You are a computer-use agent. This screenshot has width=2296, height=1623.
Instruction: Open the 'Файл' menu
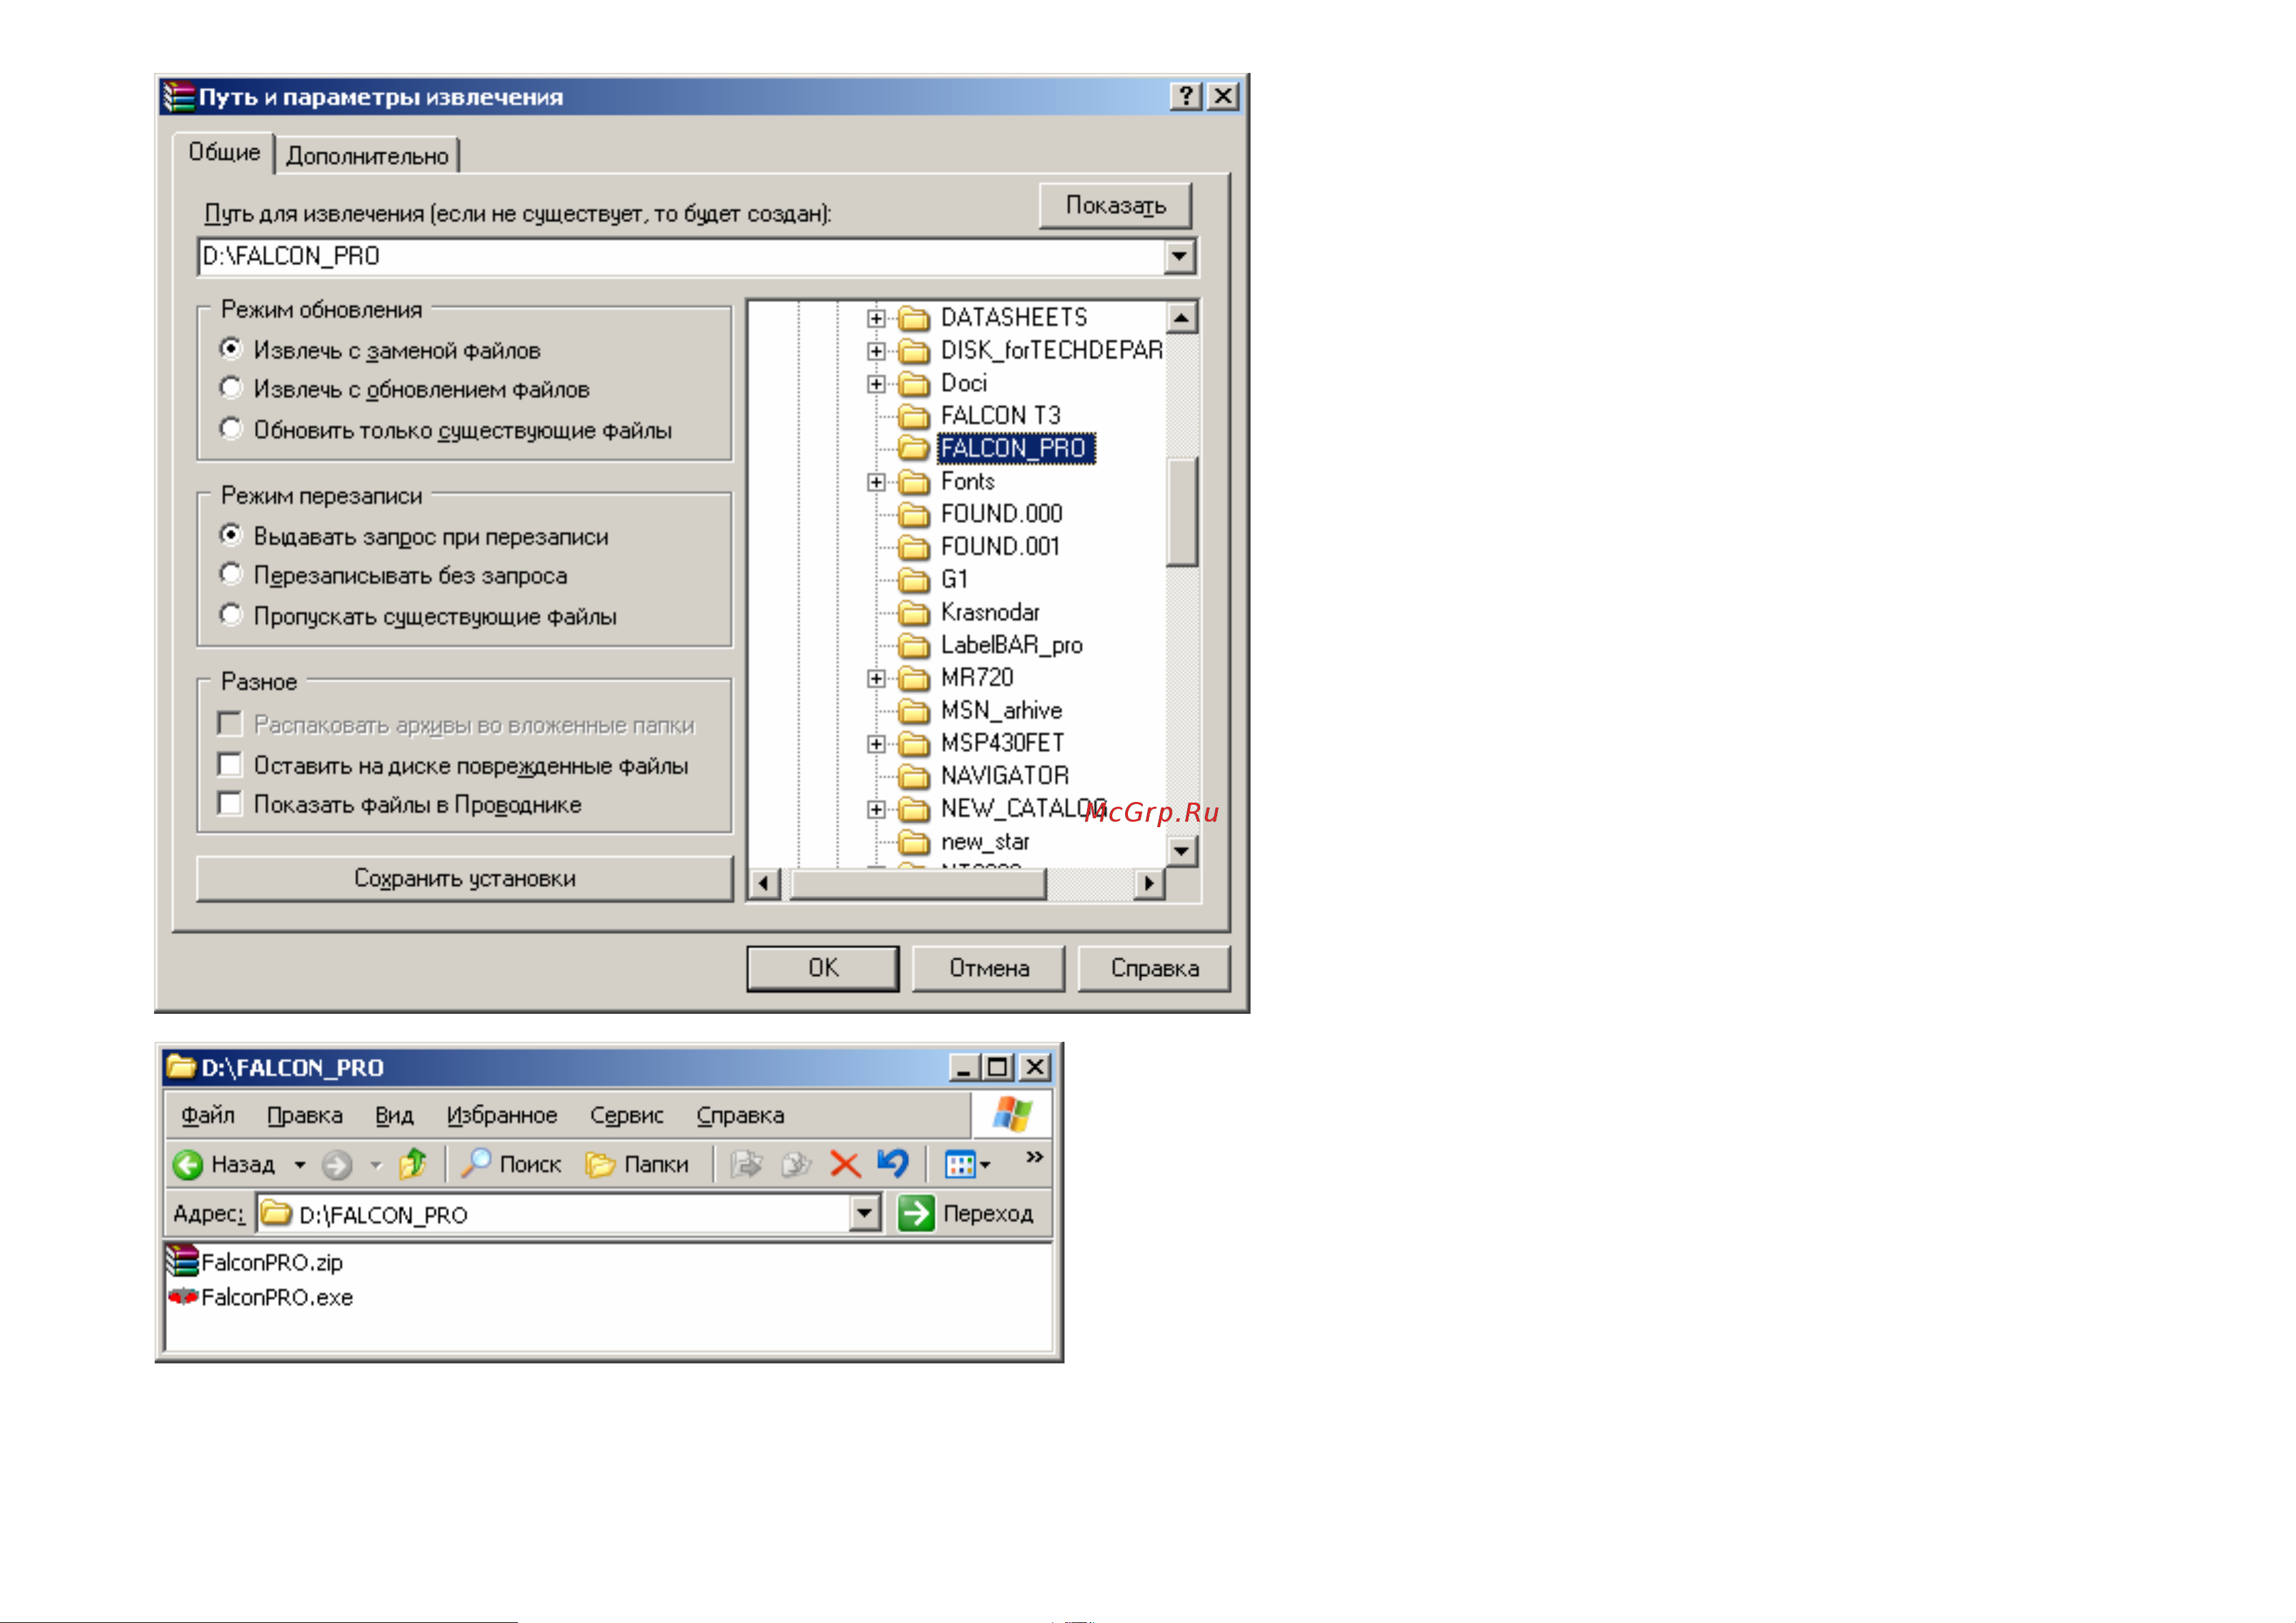[x=208, y=1115]
